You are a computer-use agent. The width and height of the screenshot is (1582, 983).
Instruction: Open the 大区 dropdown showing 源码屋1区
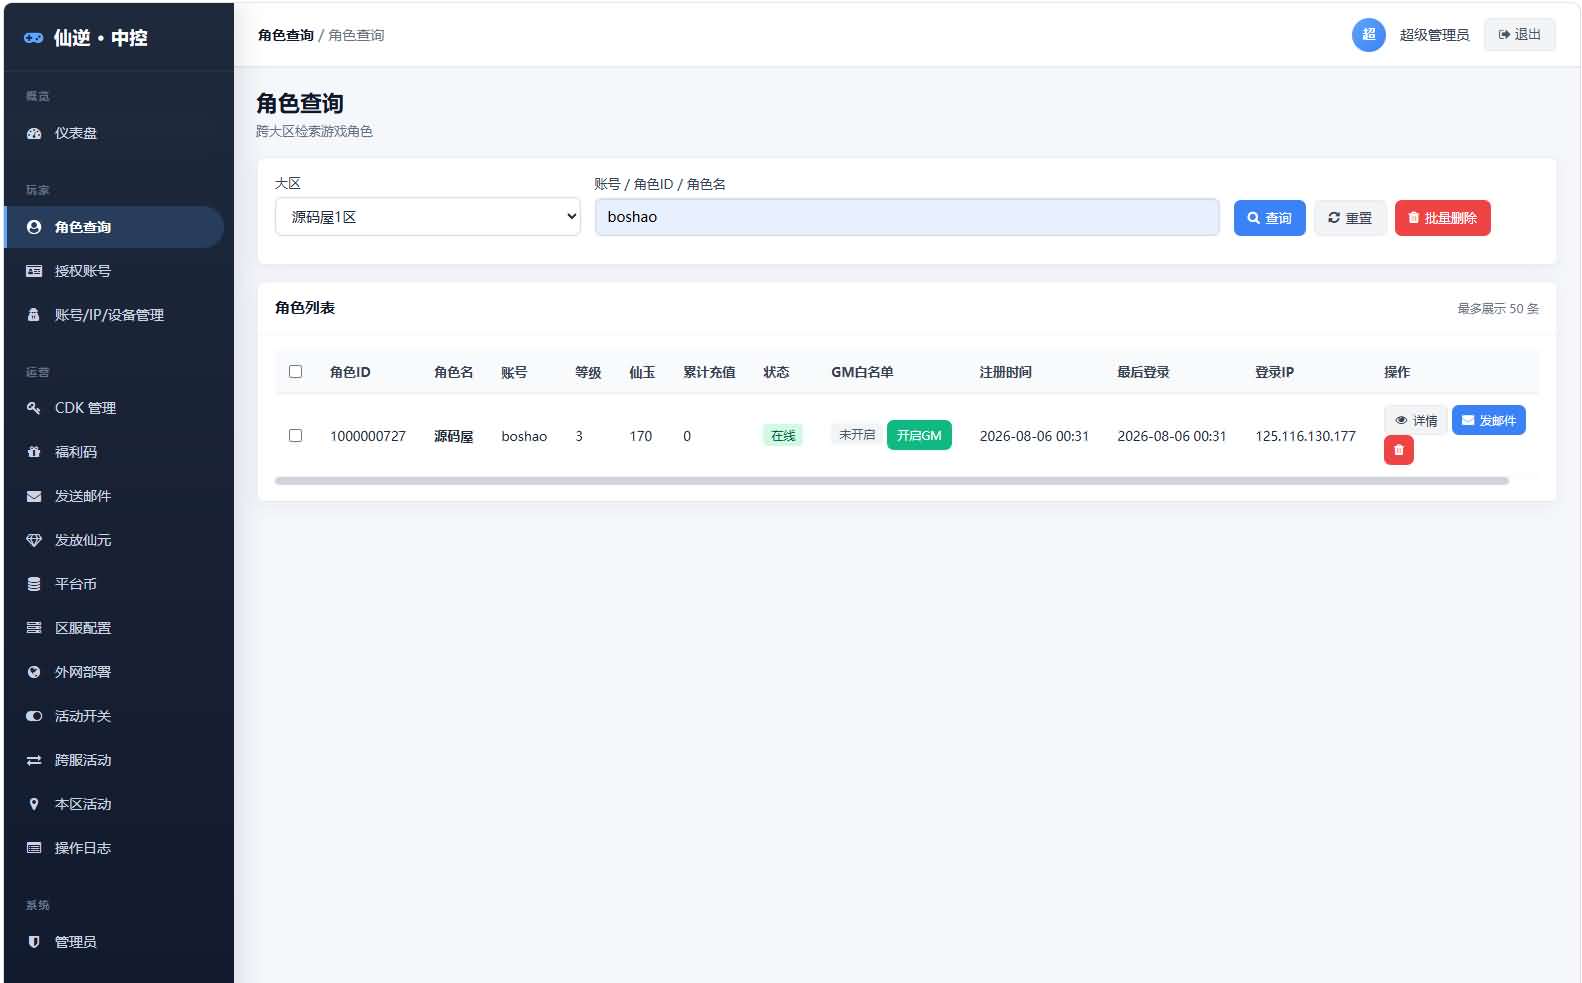pos(427,217)
